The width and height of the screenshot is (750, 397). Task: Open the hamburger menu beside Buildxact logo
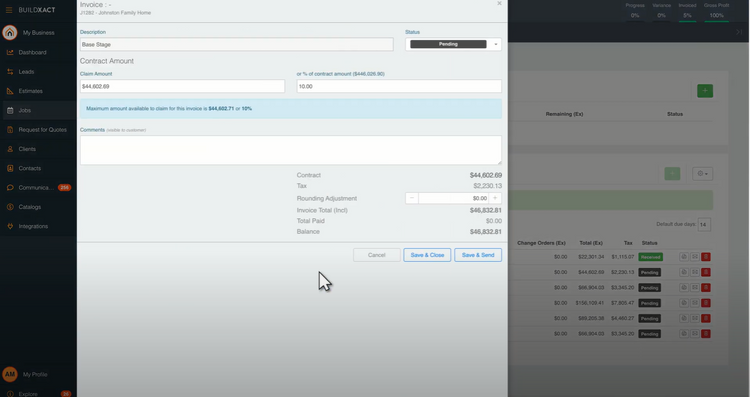[9, 10]
